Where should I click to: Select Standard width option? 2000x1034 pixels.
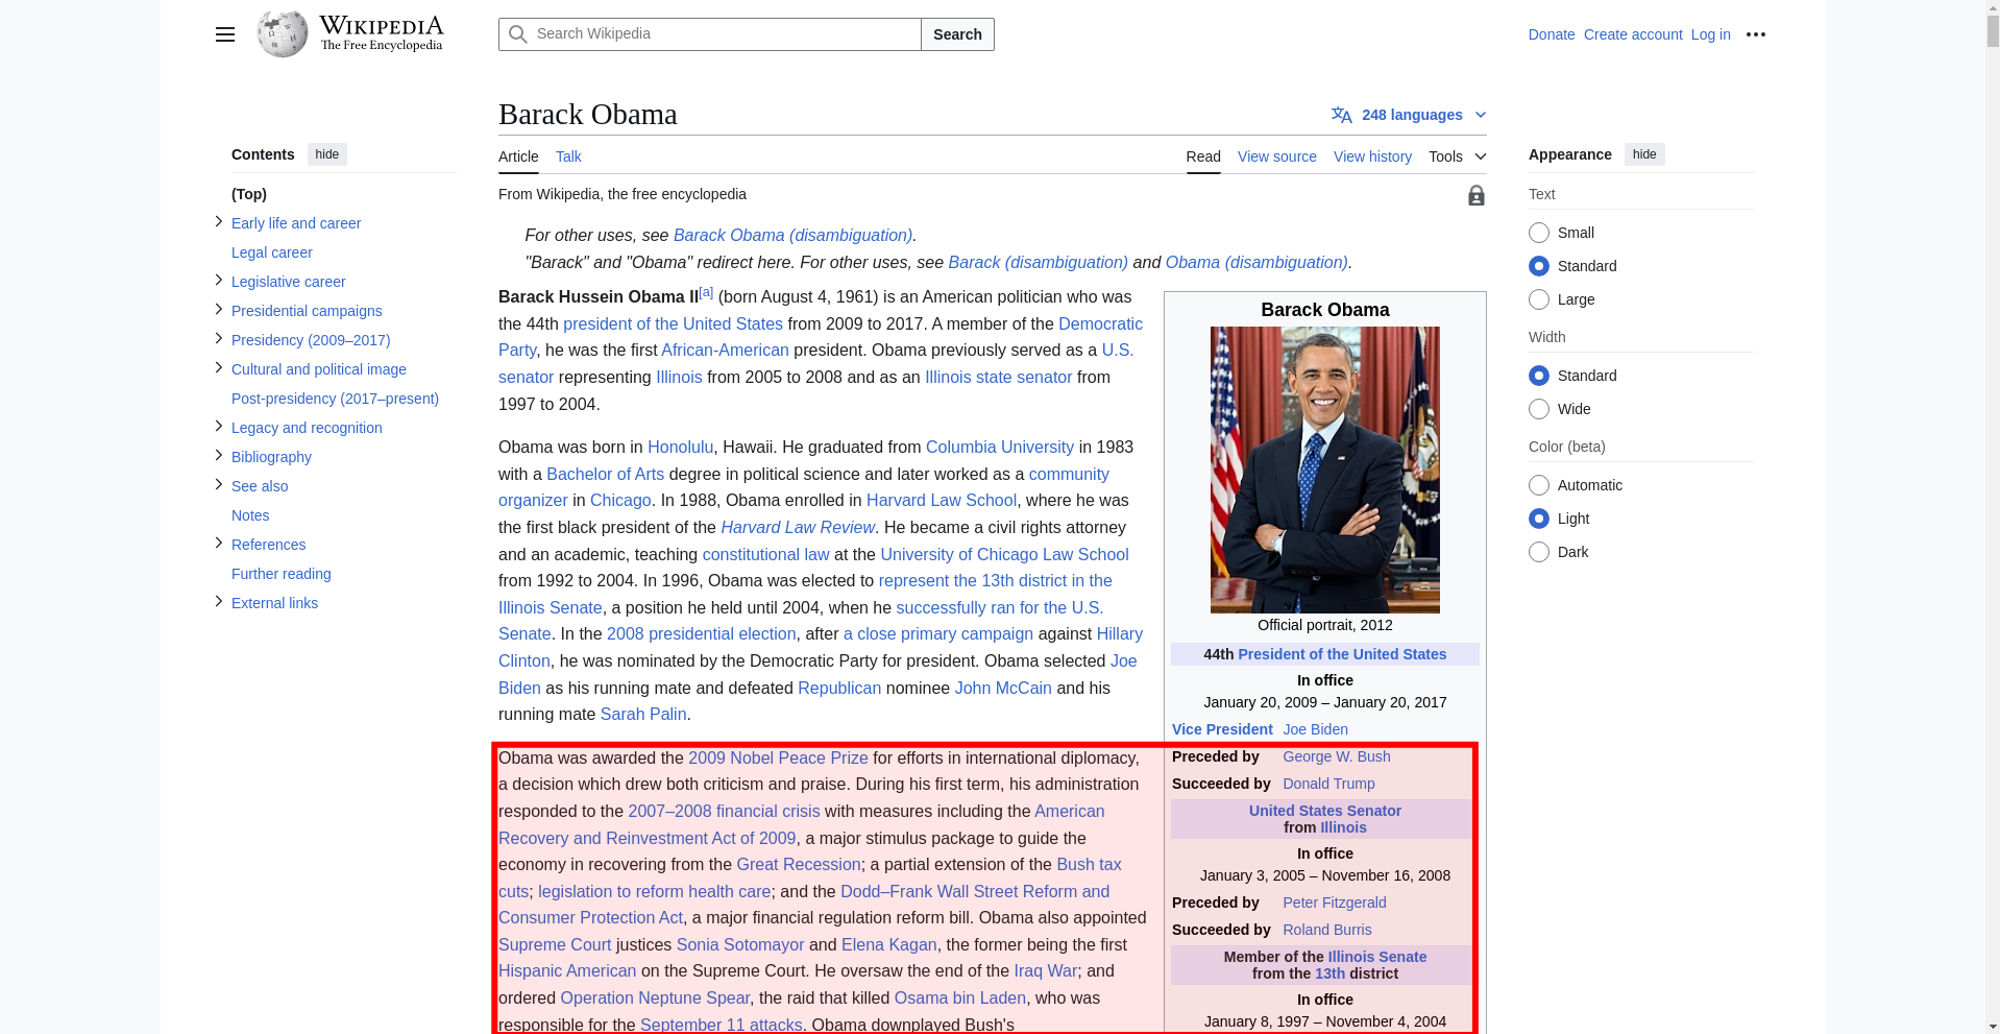coord(1539,376)
